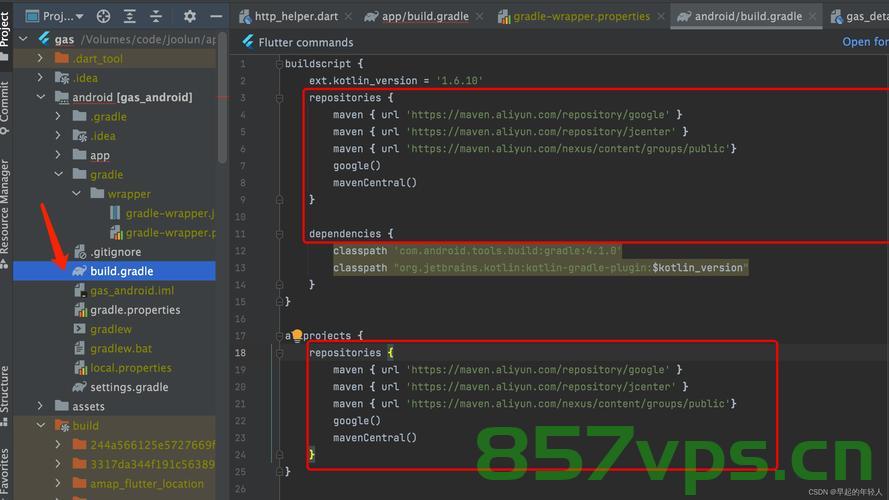Select the .gitignore file
Viewport: 889px width, 500px height.
click(108, 252)
